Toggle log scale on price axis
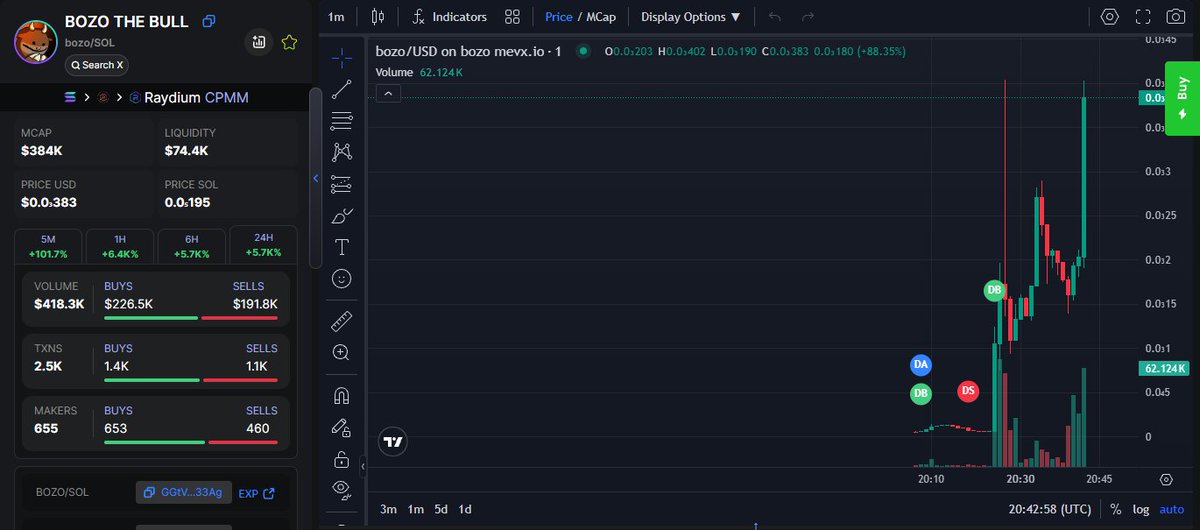The image size is (1200, 530). pyautogui.click(x=1141, y=509)
